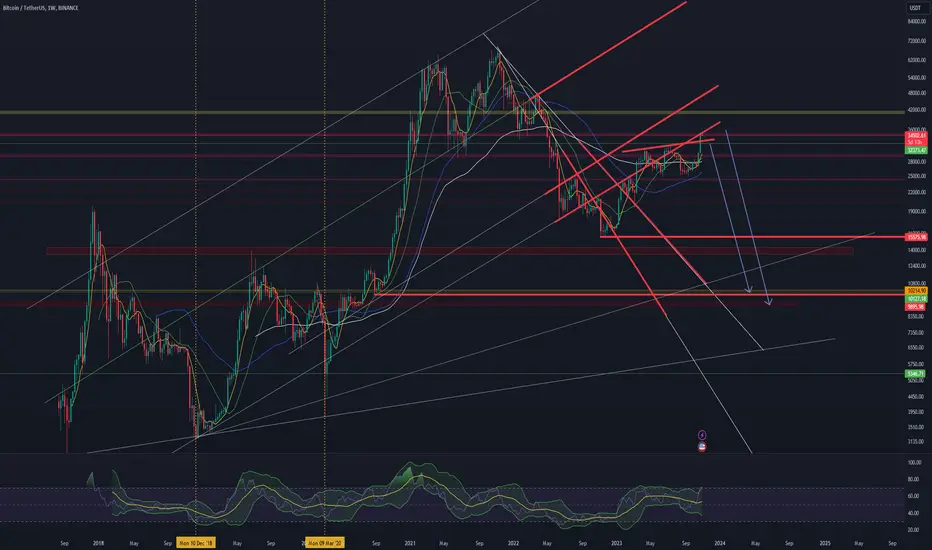Click the 19000.00 price axis value
The width and height of the screenshot is (932, 550).
917,212
